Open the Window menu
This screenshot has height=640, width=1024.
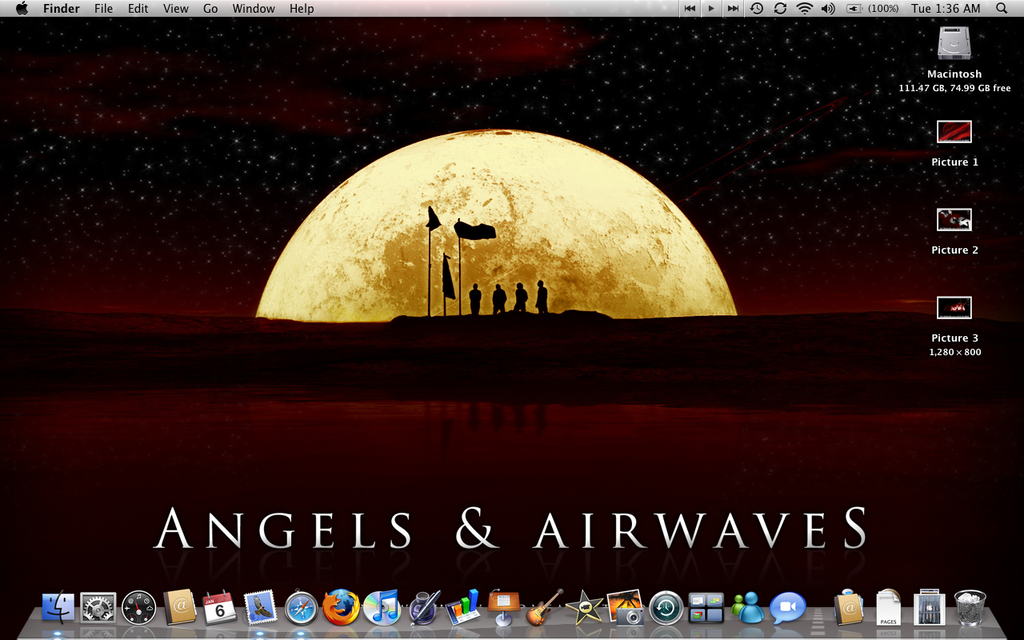pos(253,8)
